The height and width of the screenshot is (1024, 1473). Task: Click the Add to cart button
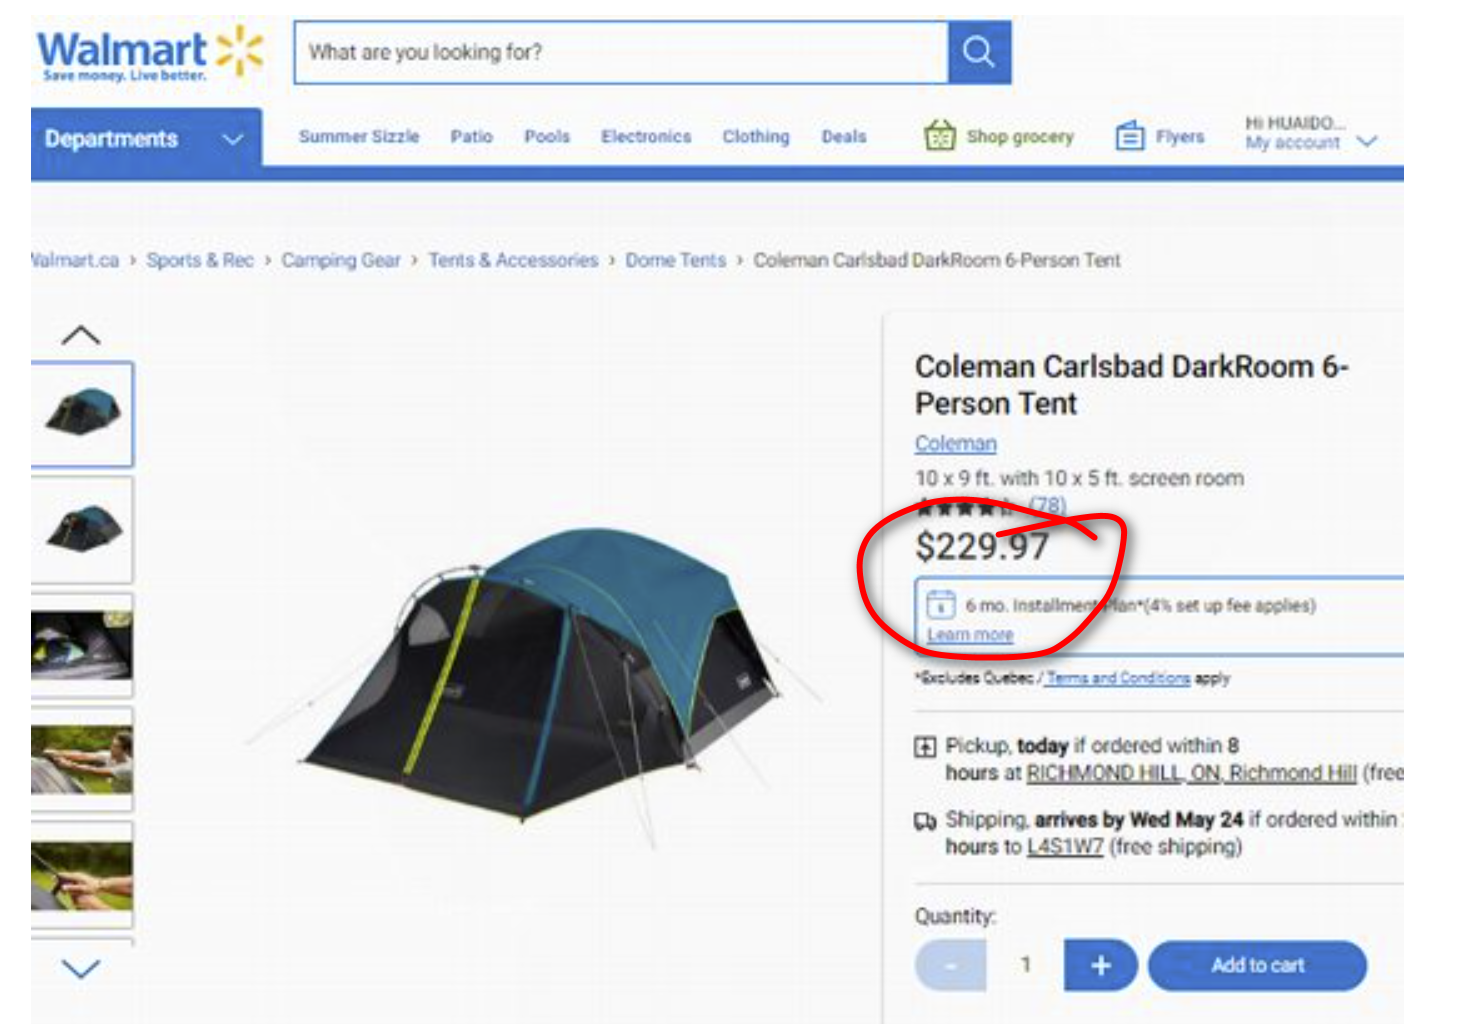click(x=1257, y=965)
